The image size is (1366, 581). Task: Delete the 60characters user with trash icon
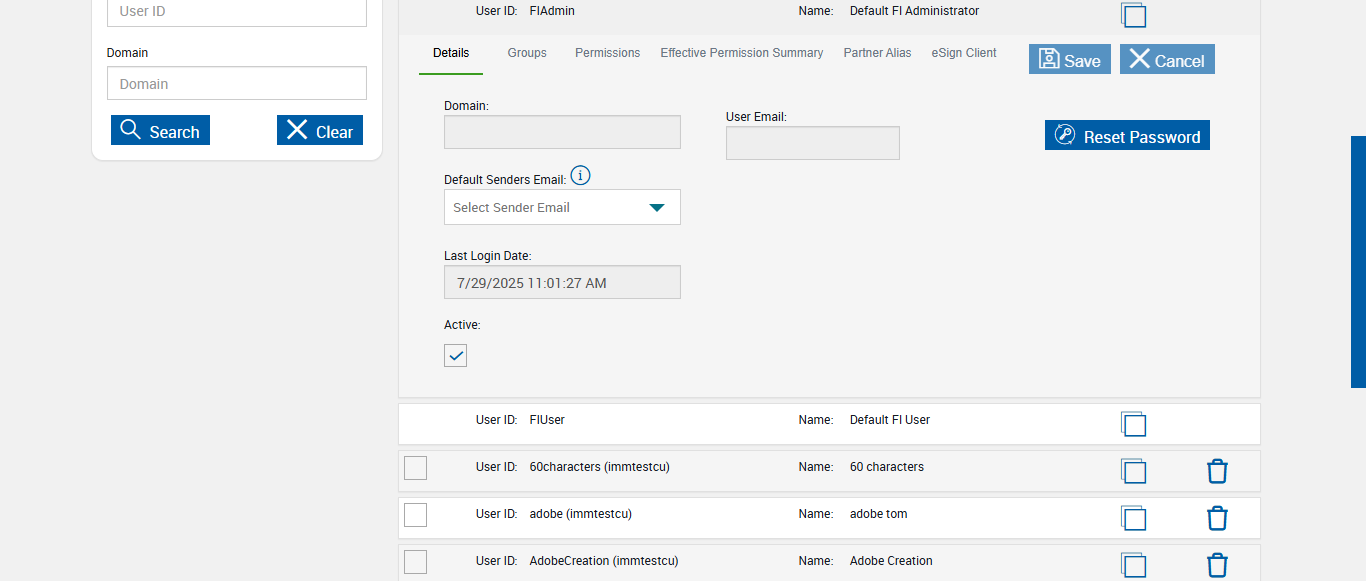point(1217,471)
